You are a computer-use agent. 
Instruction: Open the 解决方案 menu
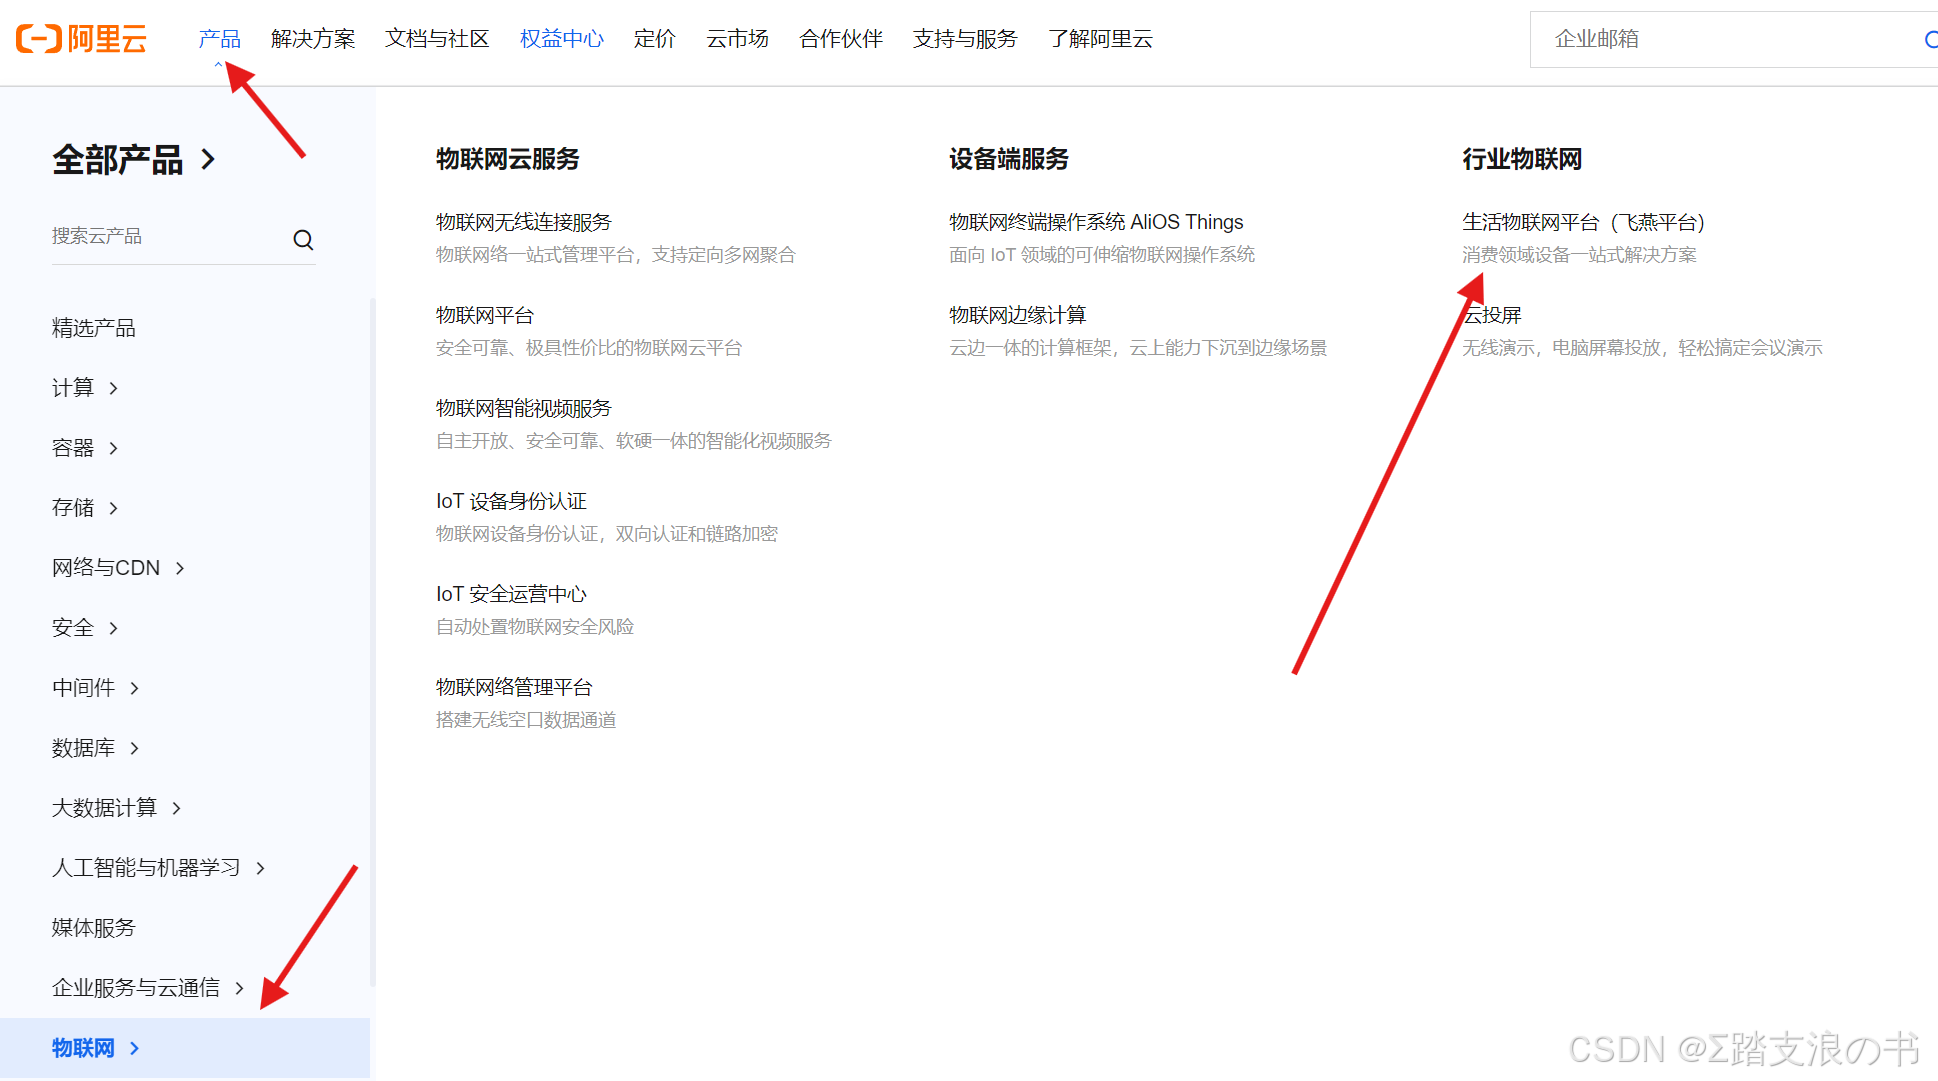[x=313, y=39]
